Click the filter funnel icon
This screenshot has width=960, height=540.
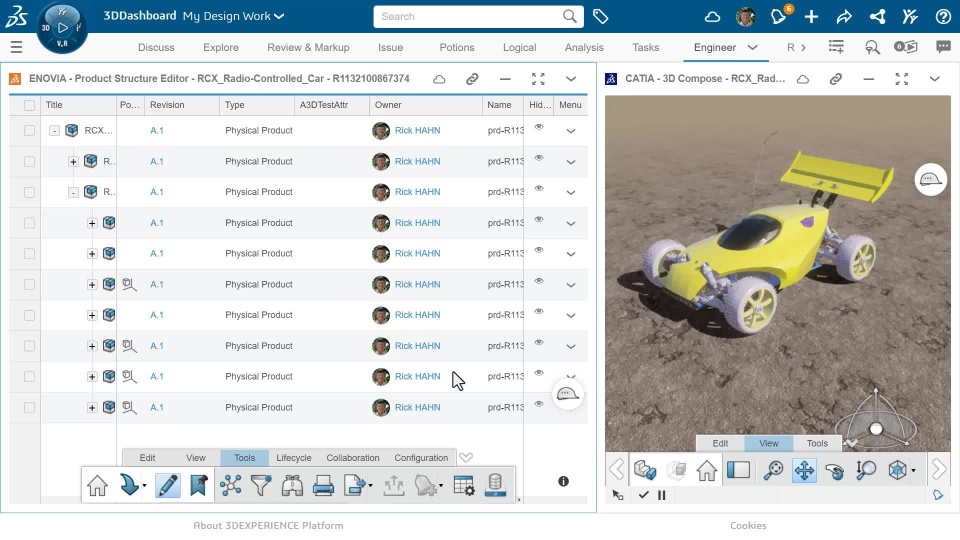[261, 485]
